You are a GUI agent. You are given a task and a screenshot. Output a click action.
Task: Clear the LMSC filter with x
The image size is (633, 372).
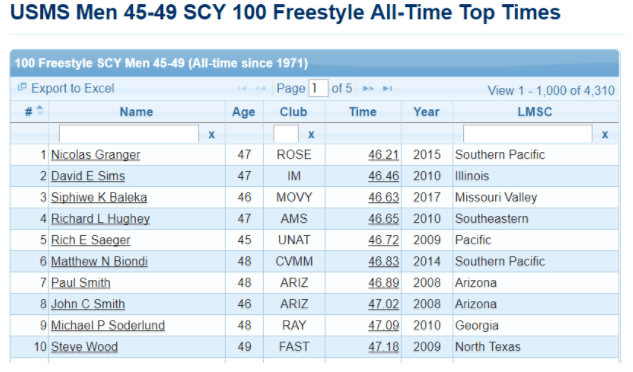pyautogui.click(x=605, y=135)
